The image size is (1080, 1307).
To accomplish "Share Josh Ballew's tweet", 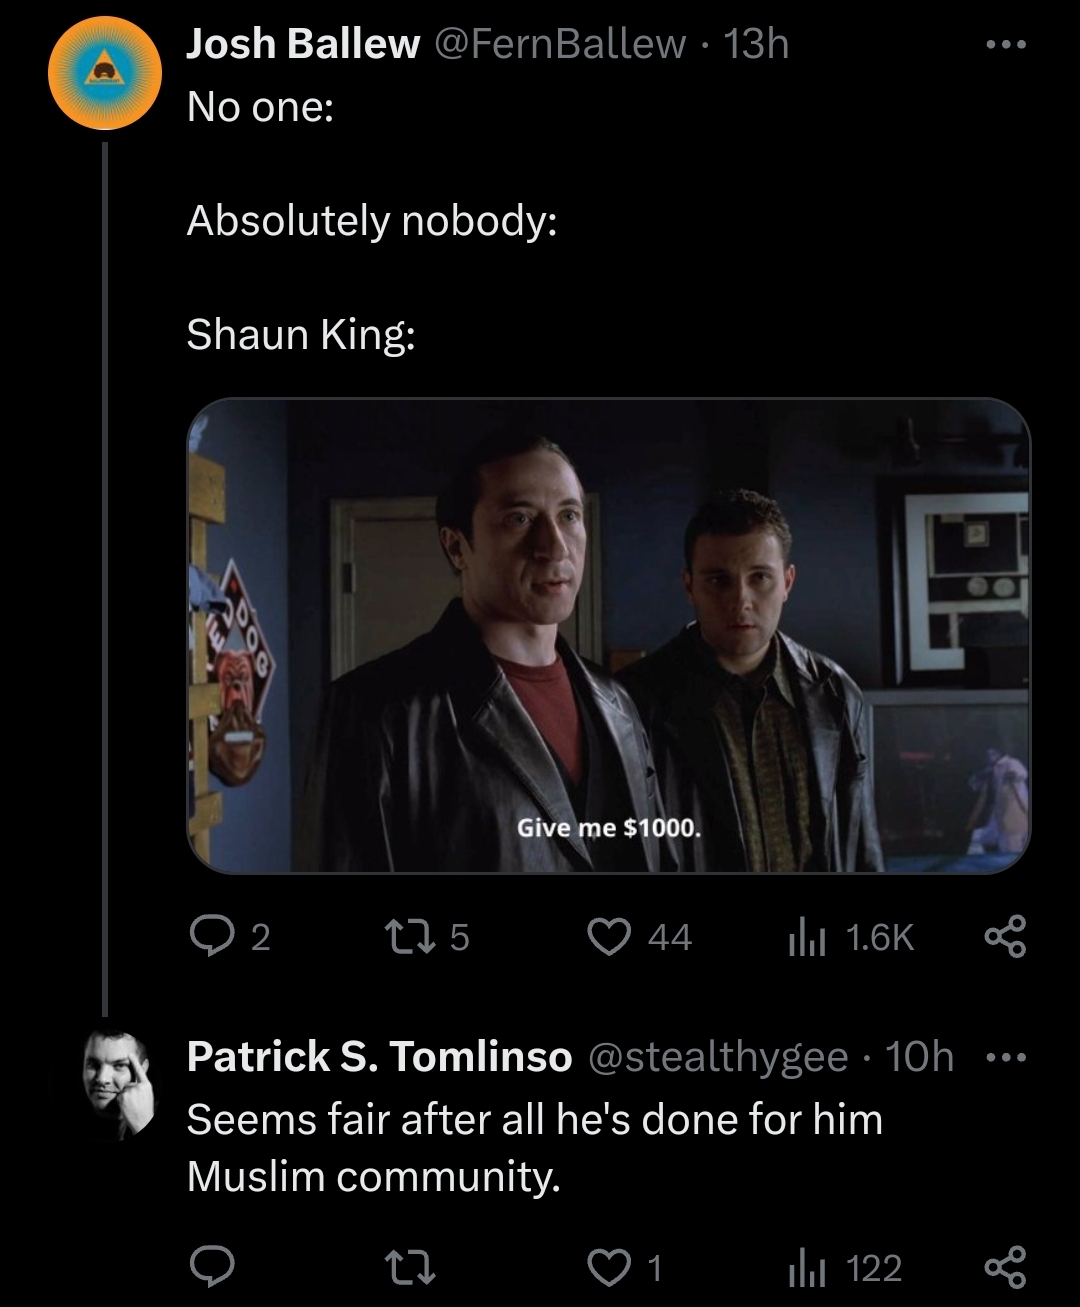I will (x=1005, y=937).
